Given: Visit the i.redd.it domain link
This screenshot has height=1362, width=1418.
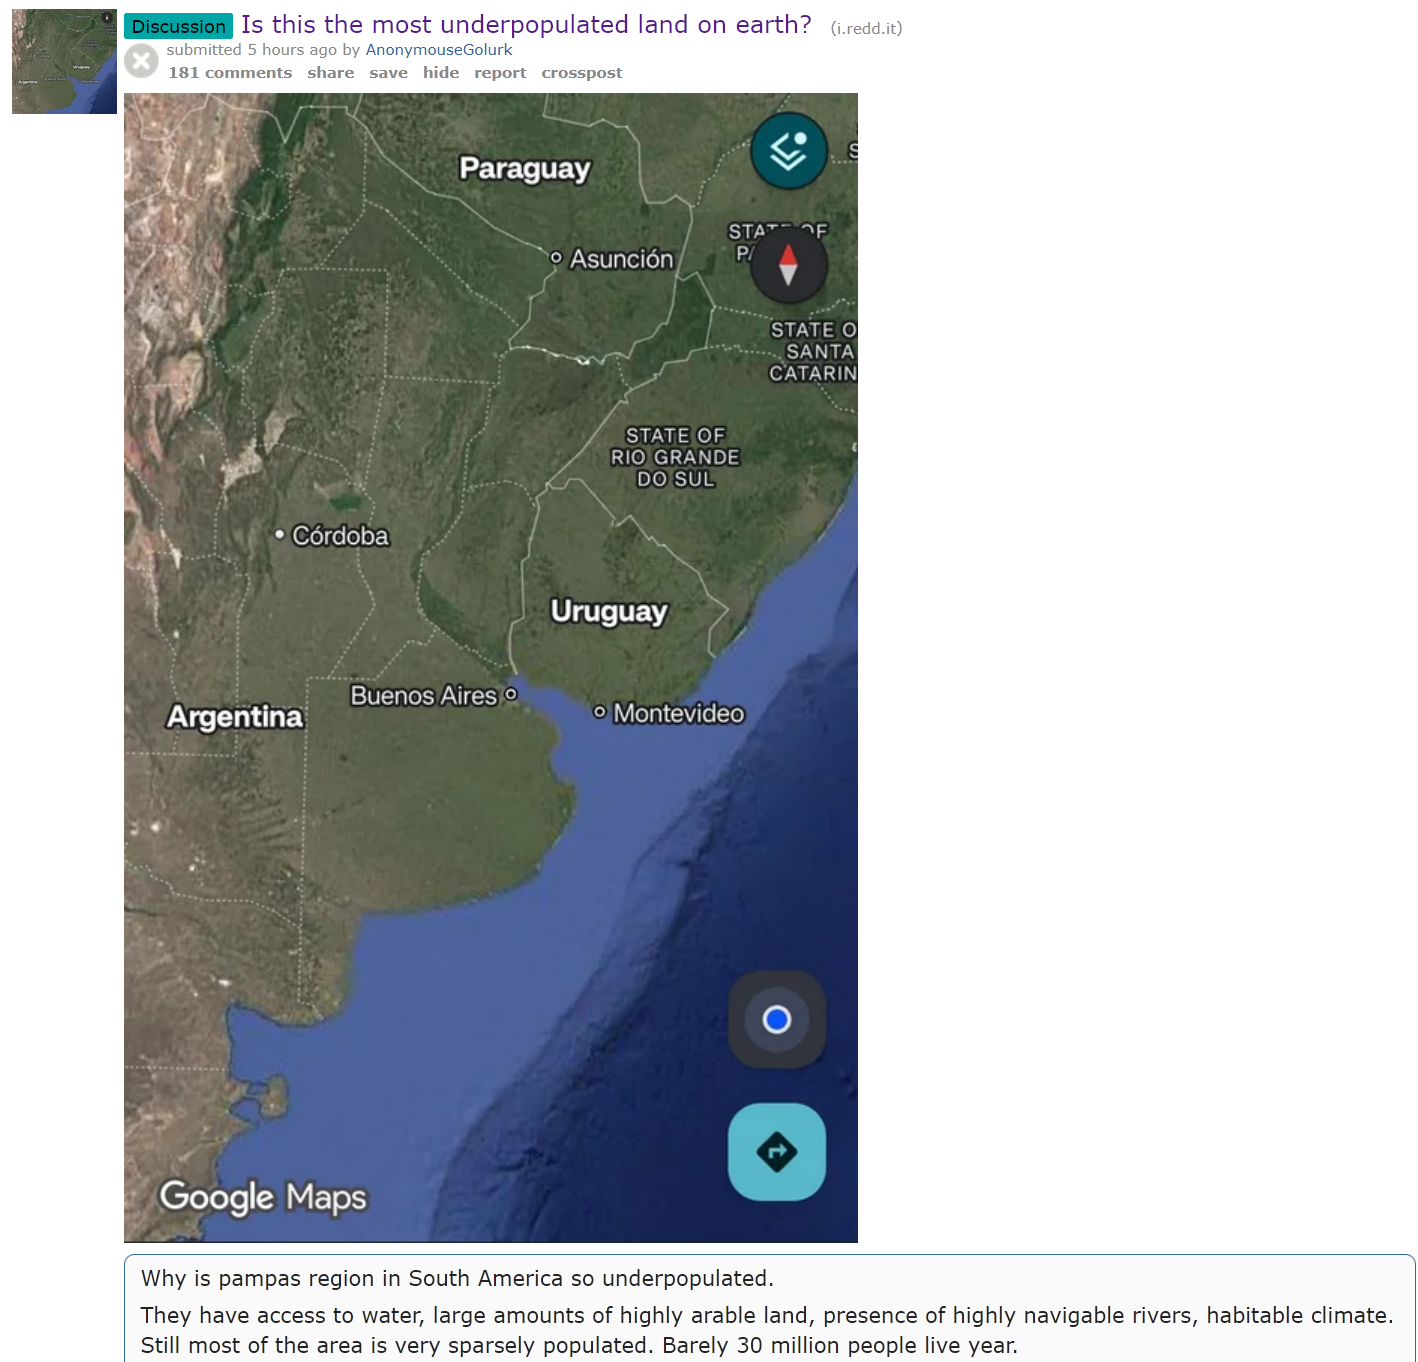Looking at the screenshot, I should pyautogui.click(x=866, y=28).
